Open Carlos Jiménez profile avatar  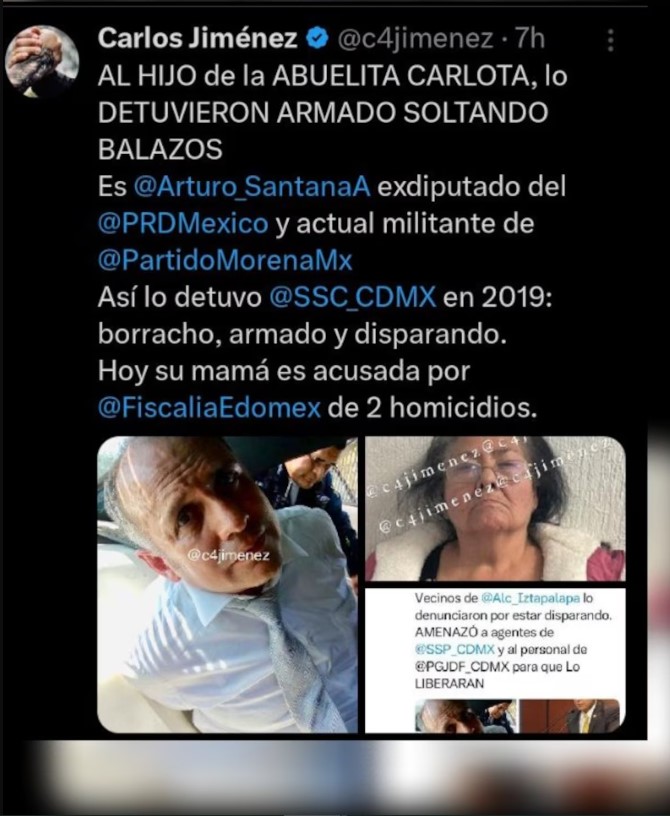click(42, 61)
